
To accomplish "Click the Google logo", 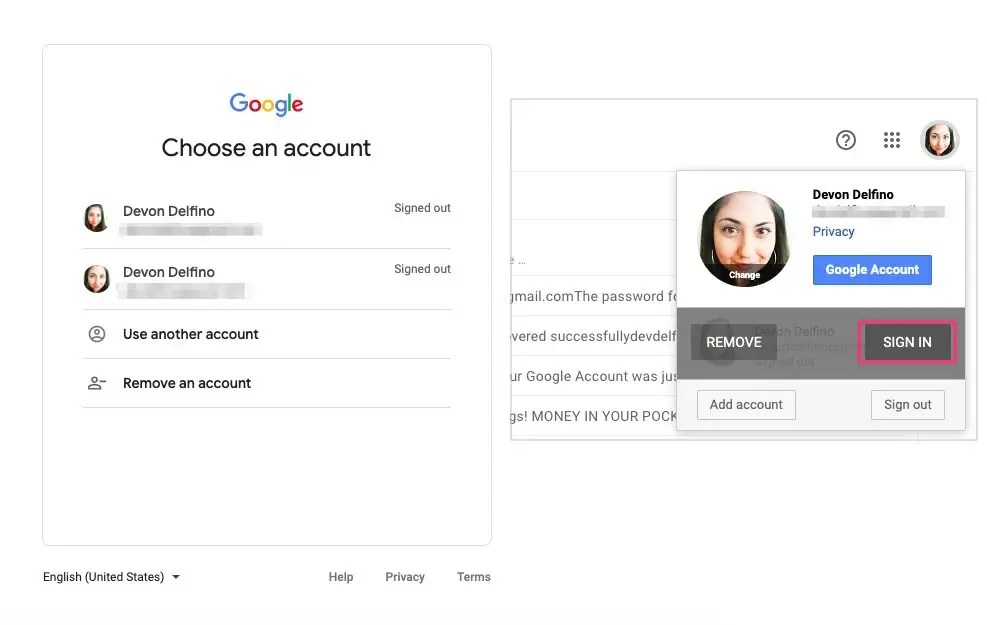I will pos(266,104).
